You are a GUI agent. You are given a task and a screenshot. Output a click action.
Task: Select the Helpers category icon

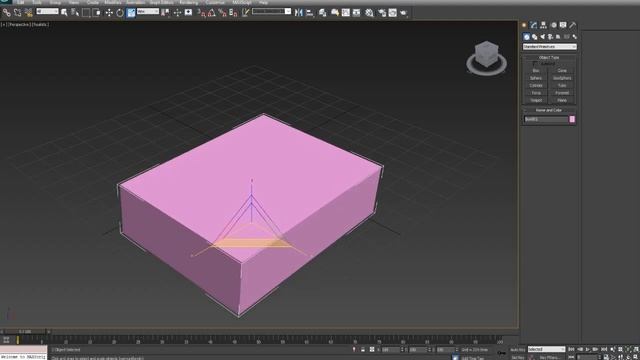558,37
